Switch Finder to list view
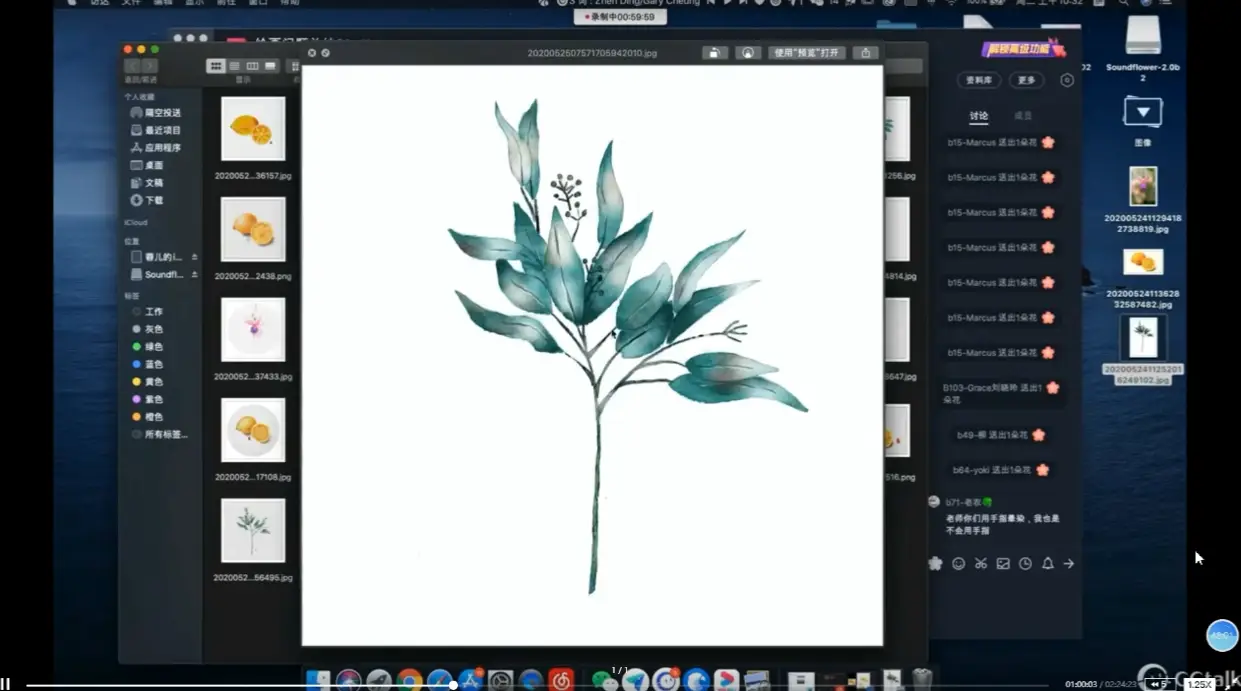The image size is (1241, 691). click(x=234, y=66)
